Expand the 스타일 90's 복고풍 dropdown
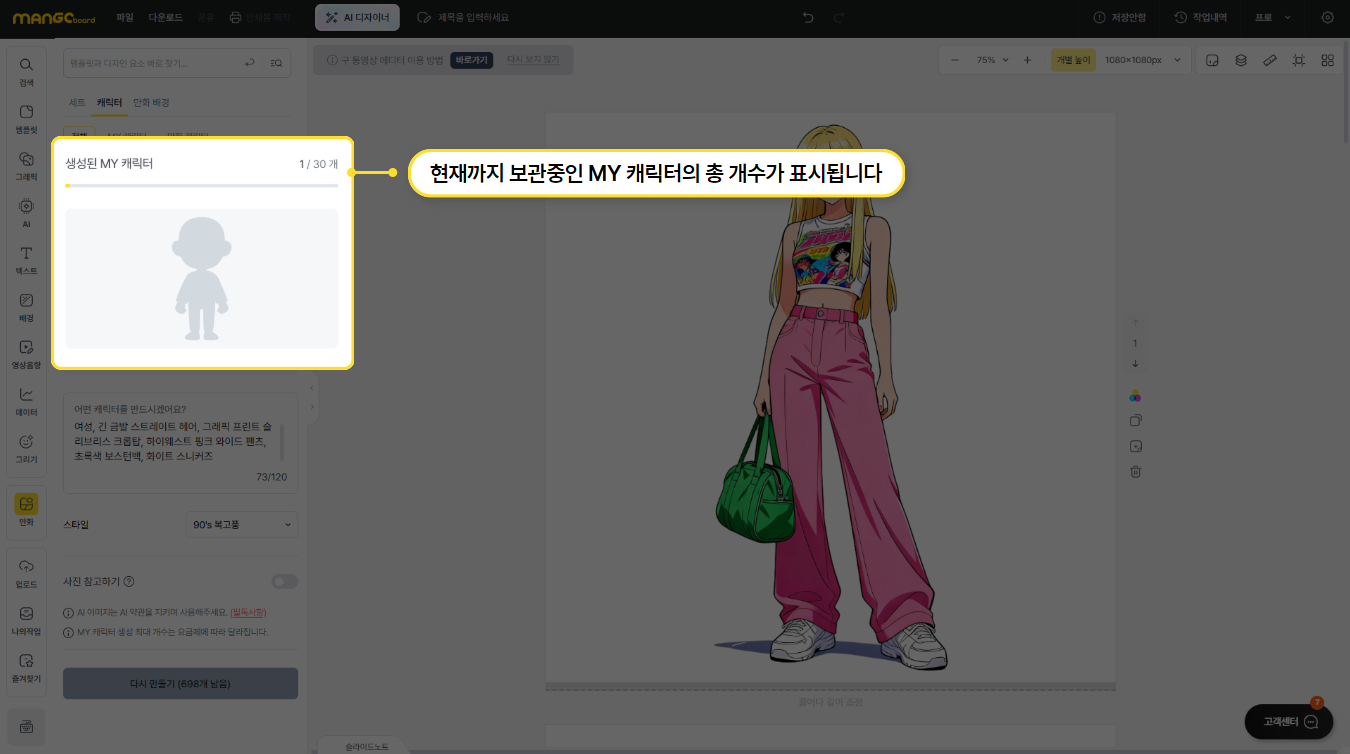Image resolution: width=1350 pixels, height=754 pixels. pos(242,524)
